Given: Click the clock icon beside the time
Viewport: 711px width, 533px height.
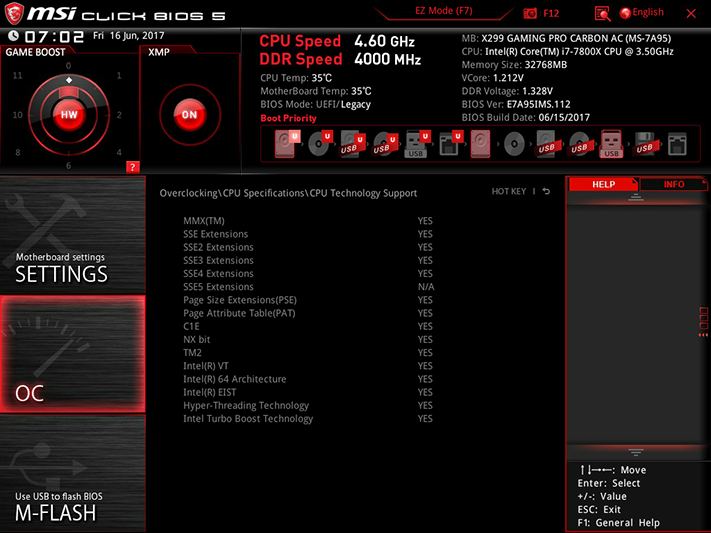Looking at the screenshot, I should click(x=14, y=35).
